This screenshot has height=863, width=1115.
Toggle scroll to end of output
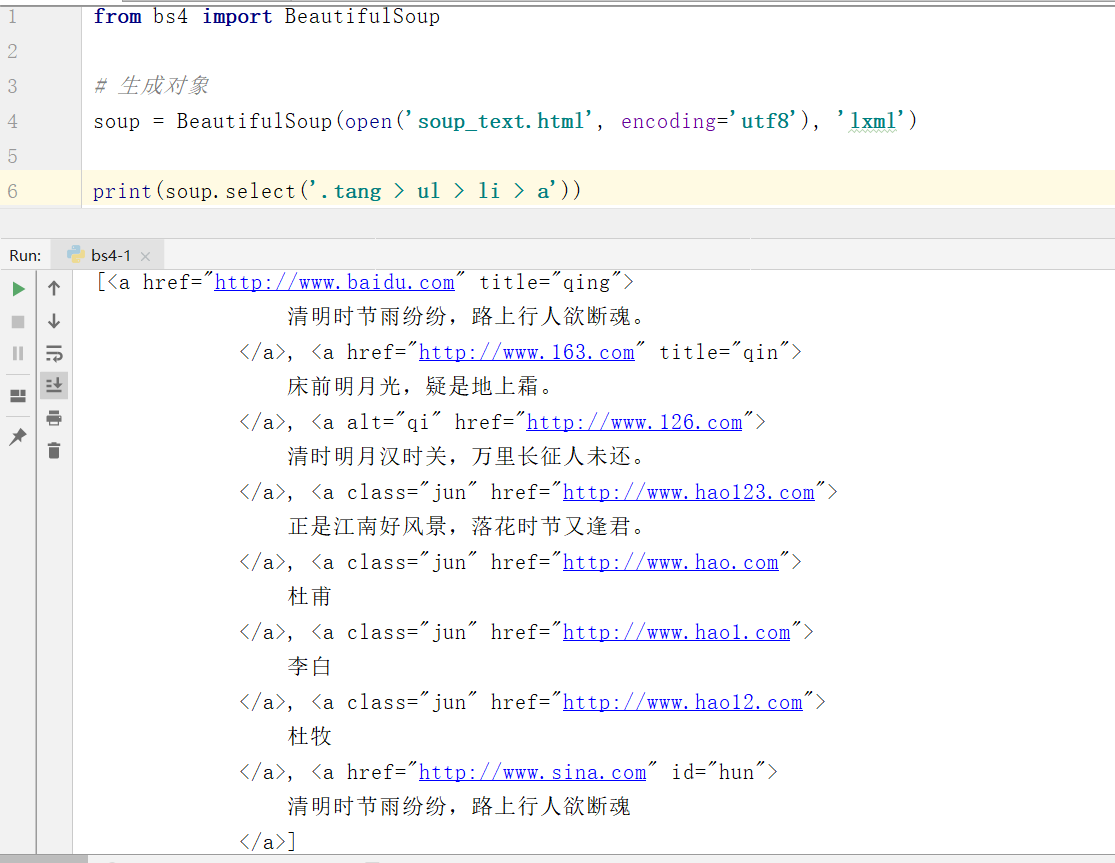pos(54,385)
